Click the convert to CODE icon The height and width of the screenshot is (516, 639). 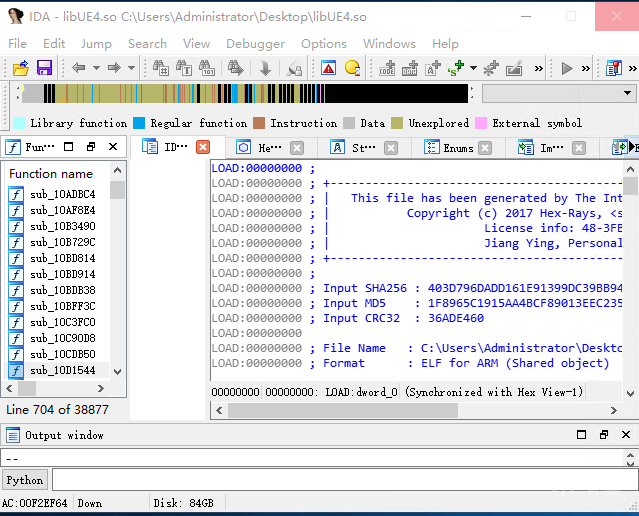[387, 68]
